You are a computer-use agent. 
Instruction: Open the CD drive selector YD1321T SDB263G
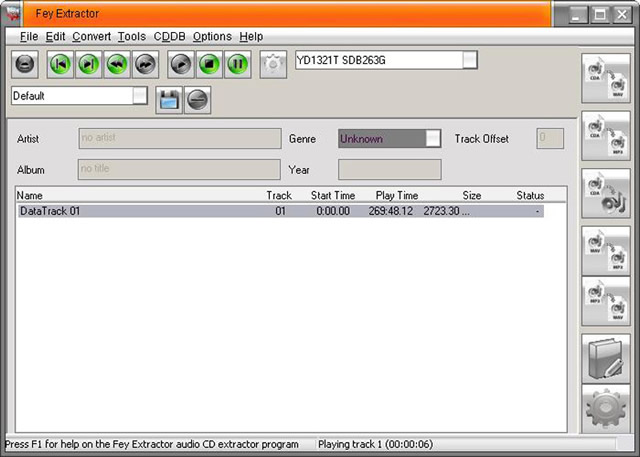(x=386, y=60)
